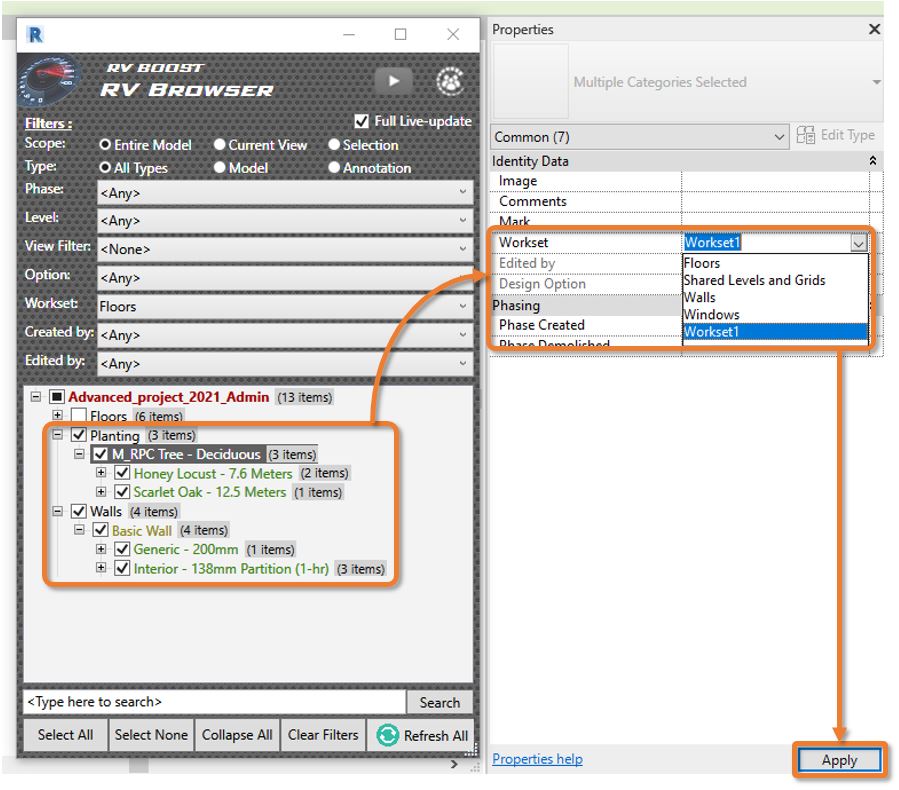Open the Option filter dropdown
Viewport: 899px width, 790px height.
pyautogui.click(x=285, y=277)
